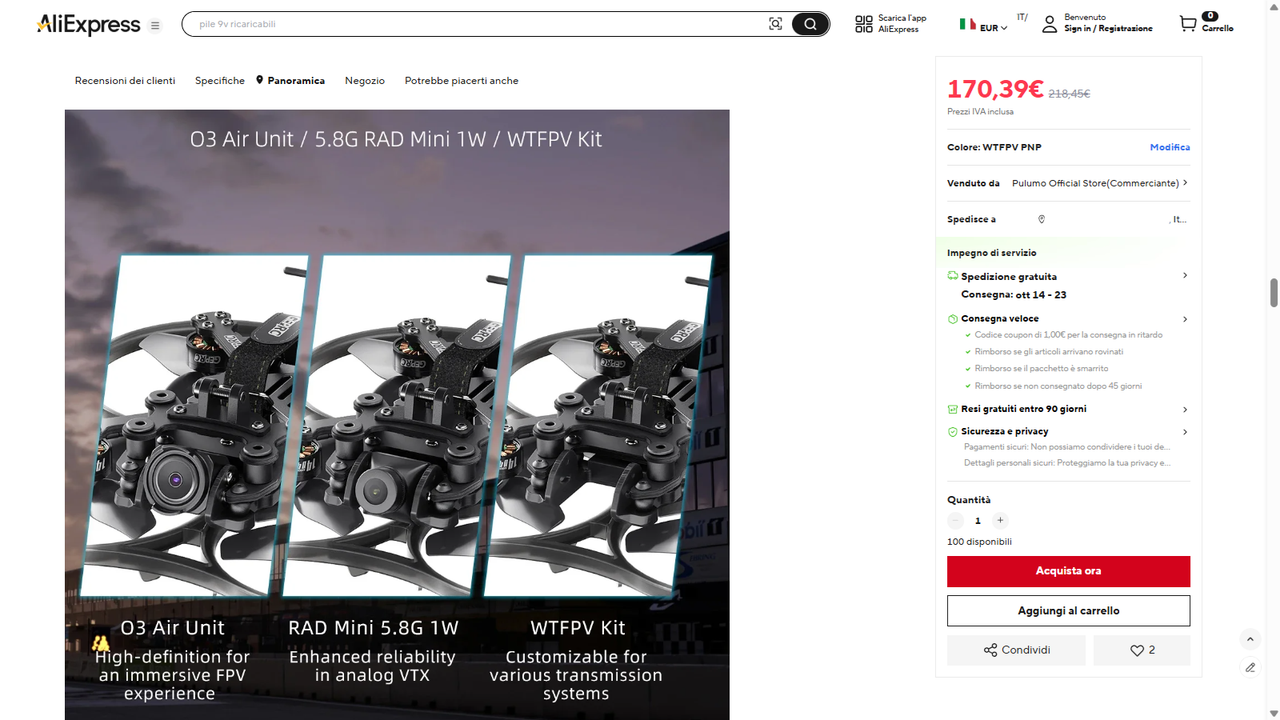Open the shopping cart icon
This screenshot has height=720, width=1280.
1187,24
